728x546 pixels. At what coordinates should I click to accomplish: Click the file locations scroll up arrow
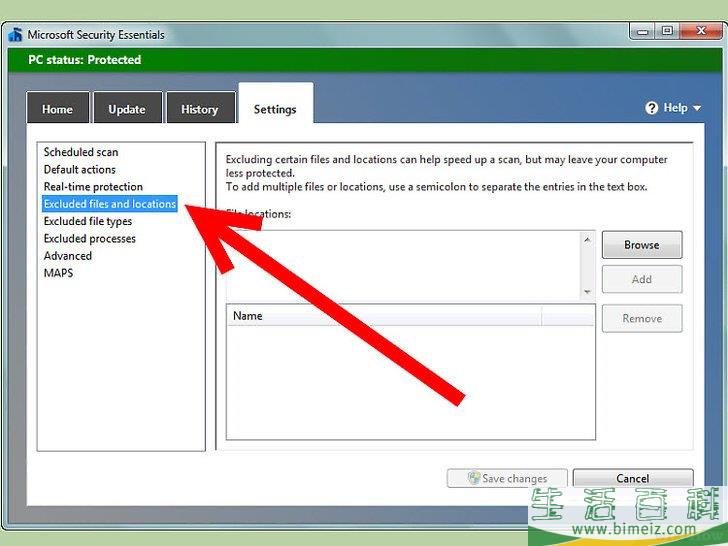coord(587,240)
